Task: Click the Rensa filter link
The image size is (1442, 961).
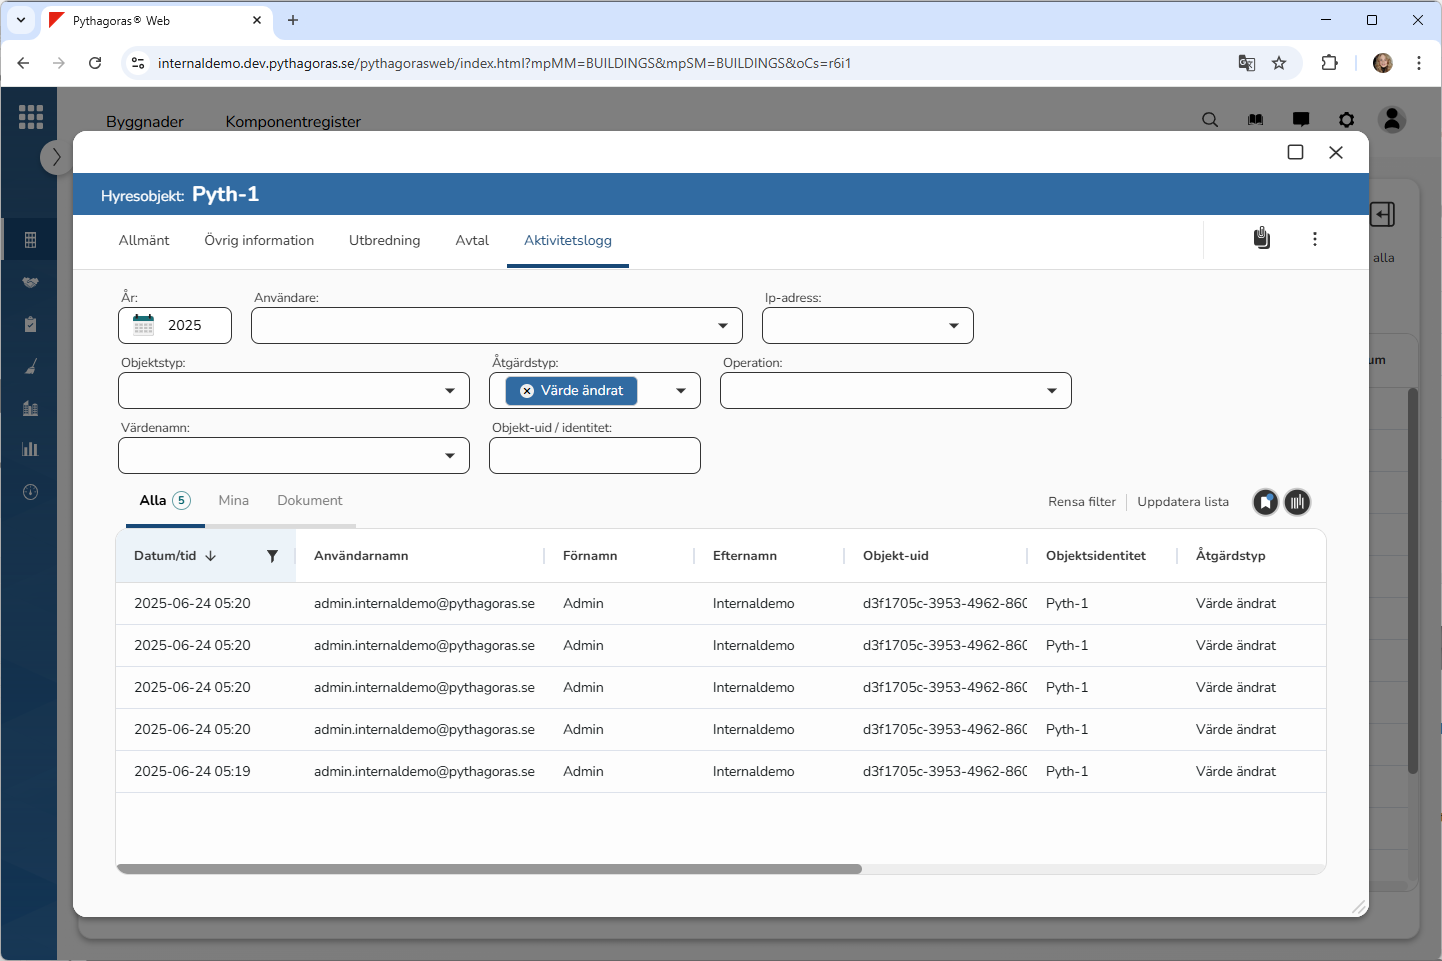Action: (1081, 502)
